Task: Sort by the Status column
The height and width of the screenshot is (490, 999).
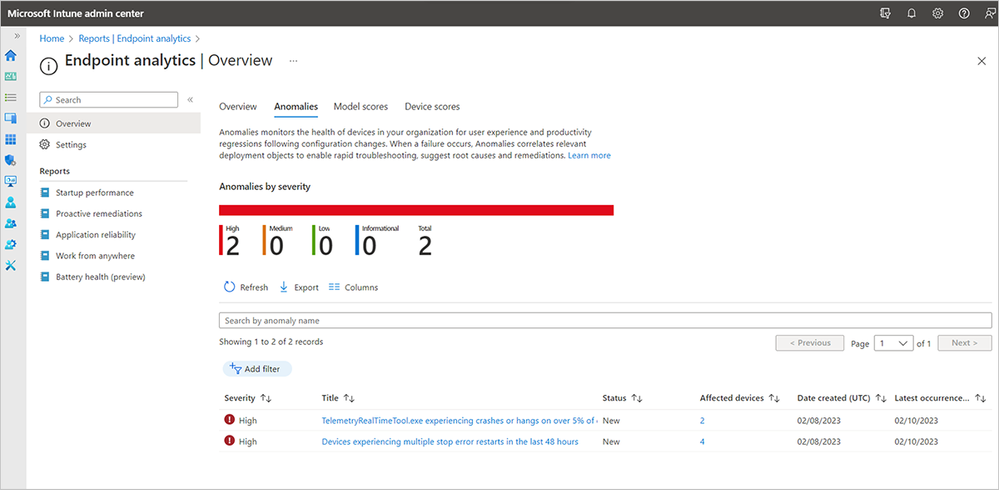Action: (x=622, y=398)
